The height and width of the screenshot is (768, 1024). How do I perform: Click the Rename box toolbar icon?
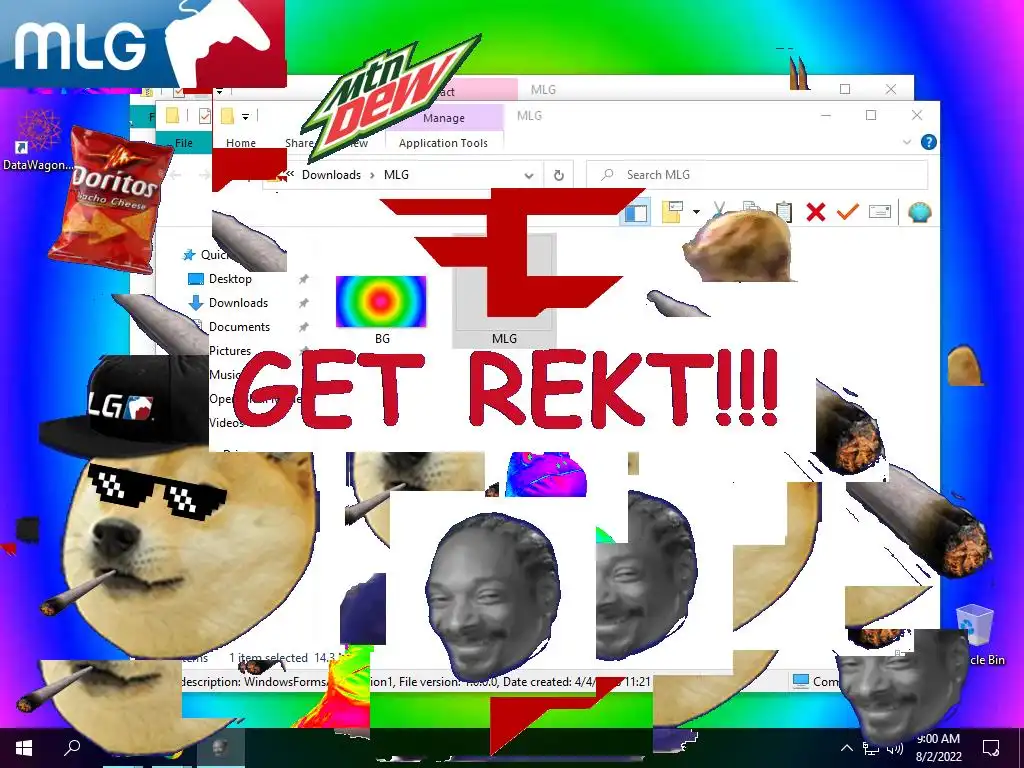(x=880, y=212)
